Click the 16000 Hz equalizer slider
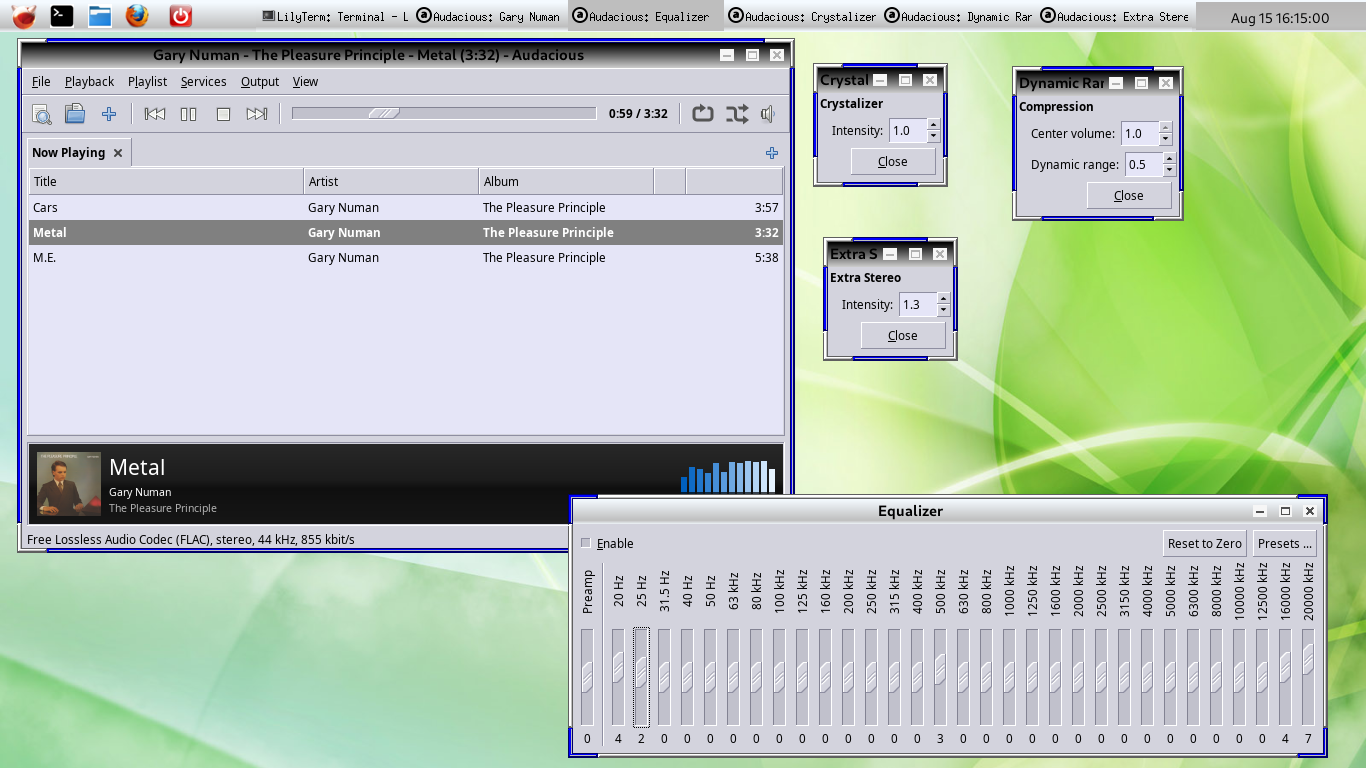Image resolution: width=1366 pixels, height=768 pixels. click(1285, 677)
